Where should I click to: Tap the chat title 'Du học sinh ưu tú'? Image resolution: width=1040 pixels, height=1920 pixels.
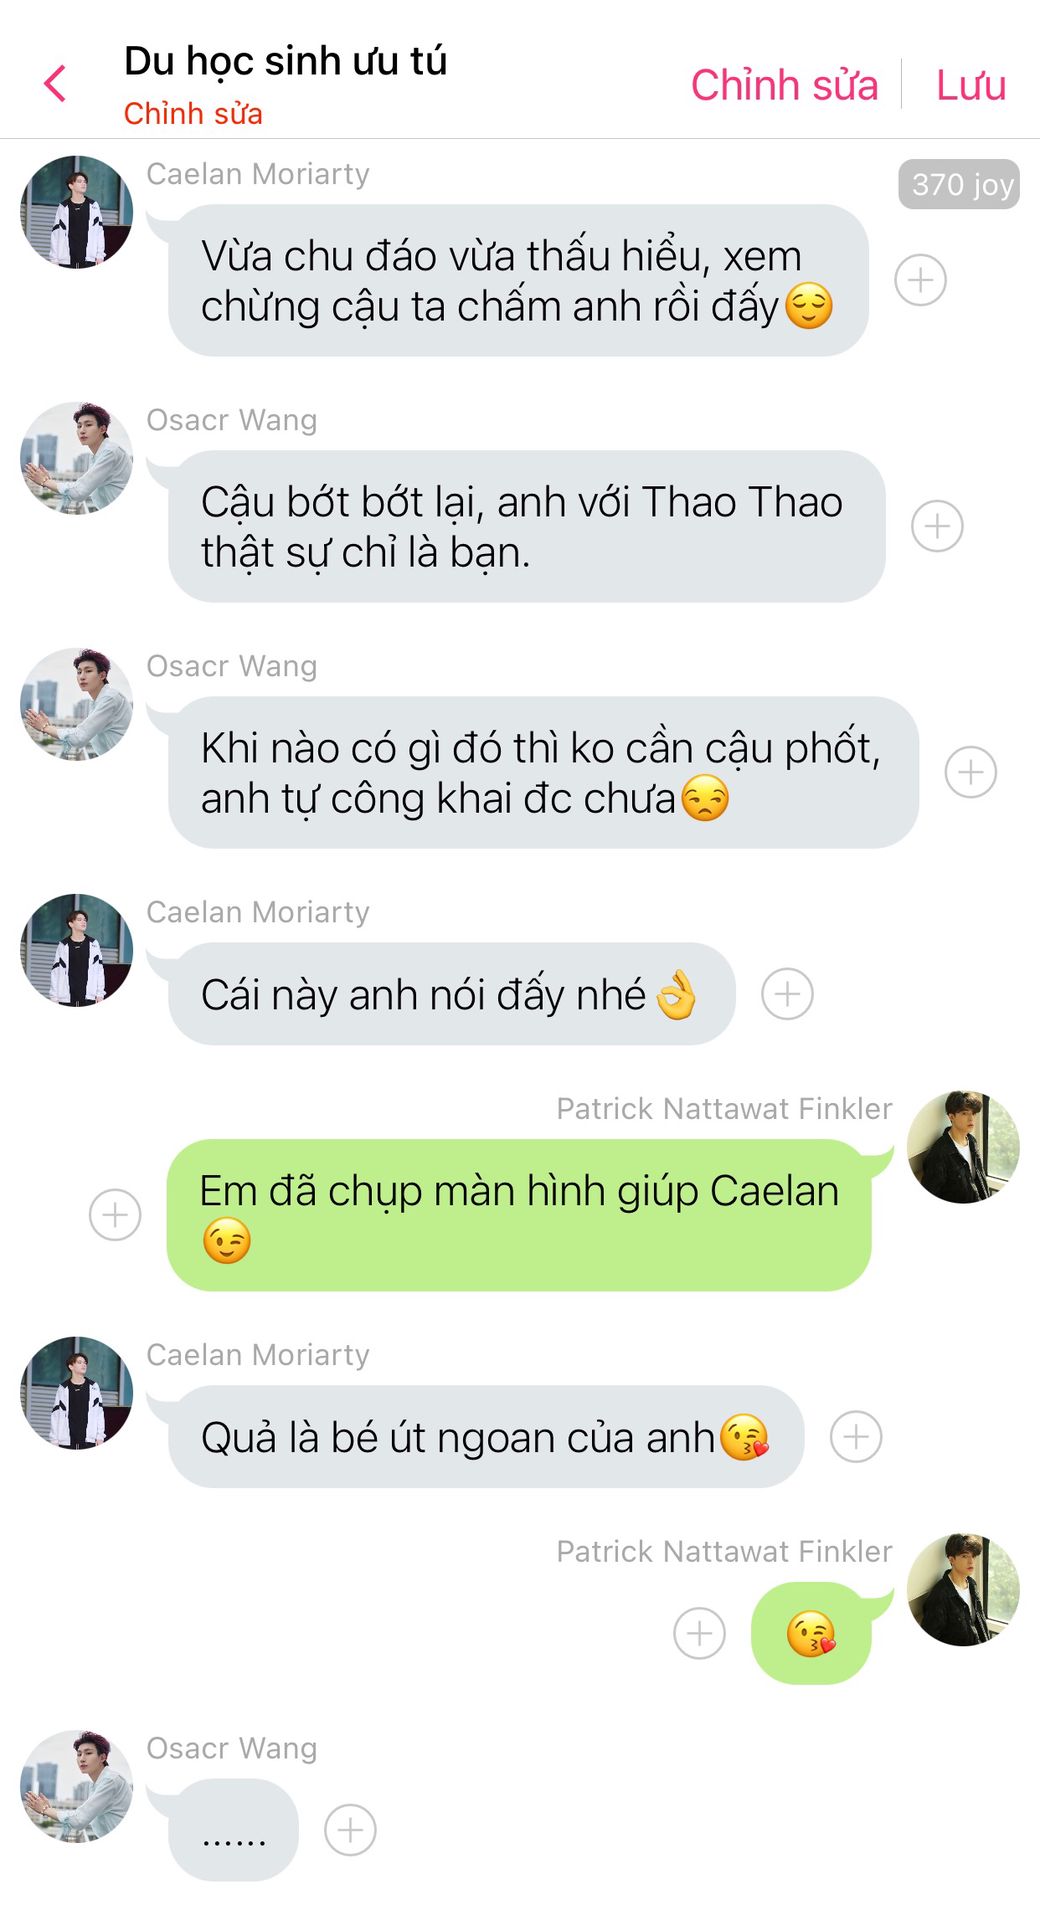pyautogui.click(x=285, y=61)
